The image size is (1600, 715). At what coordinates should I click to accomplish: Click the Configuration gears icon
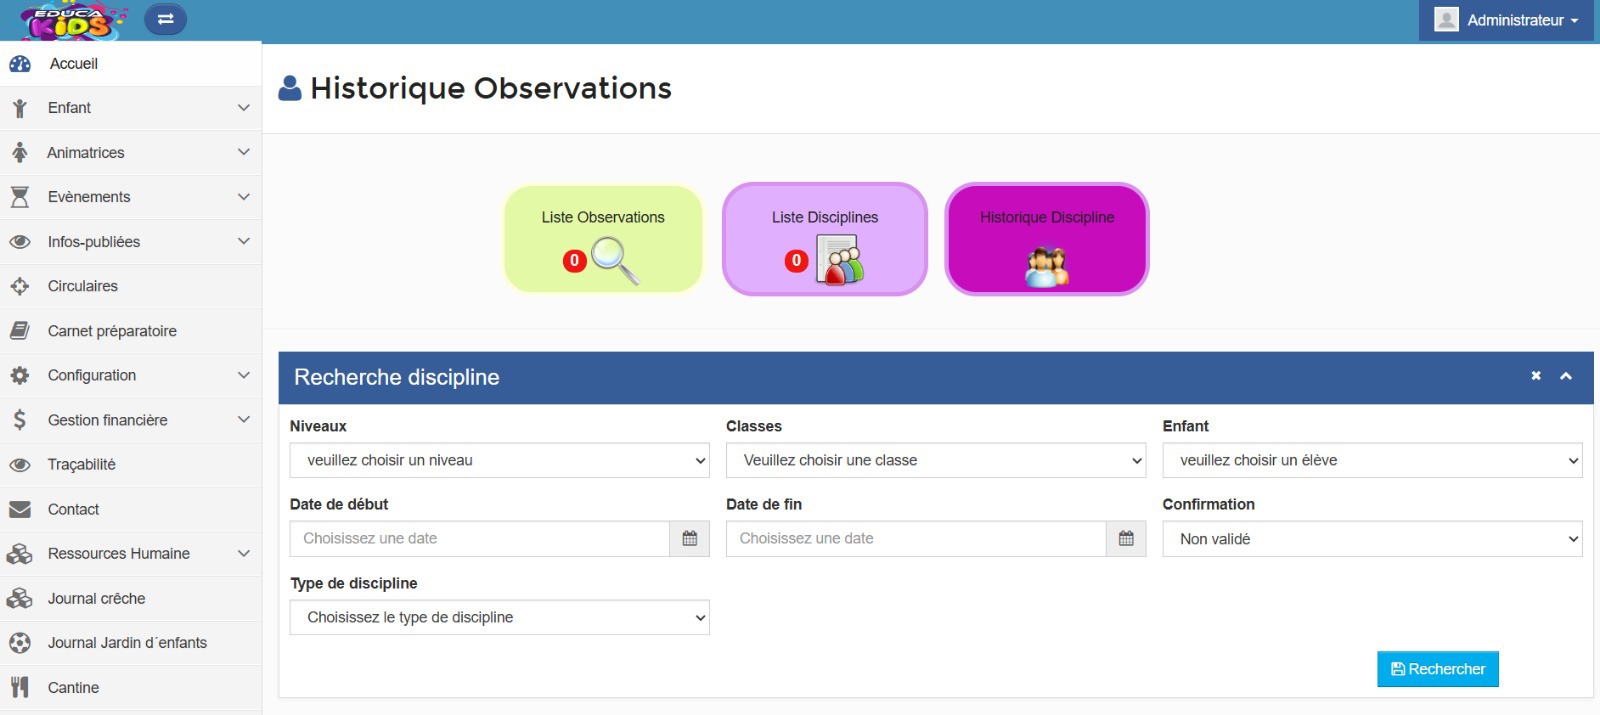[20, 375]
